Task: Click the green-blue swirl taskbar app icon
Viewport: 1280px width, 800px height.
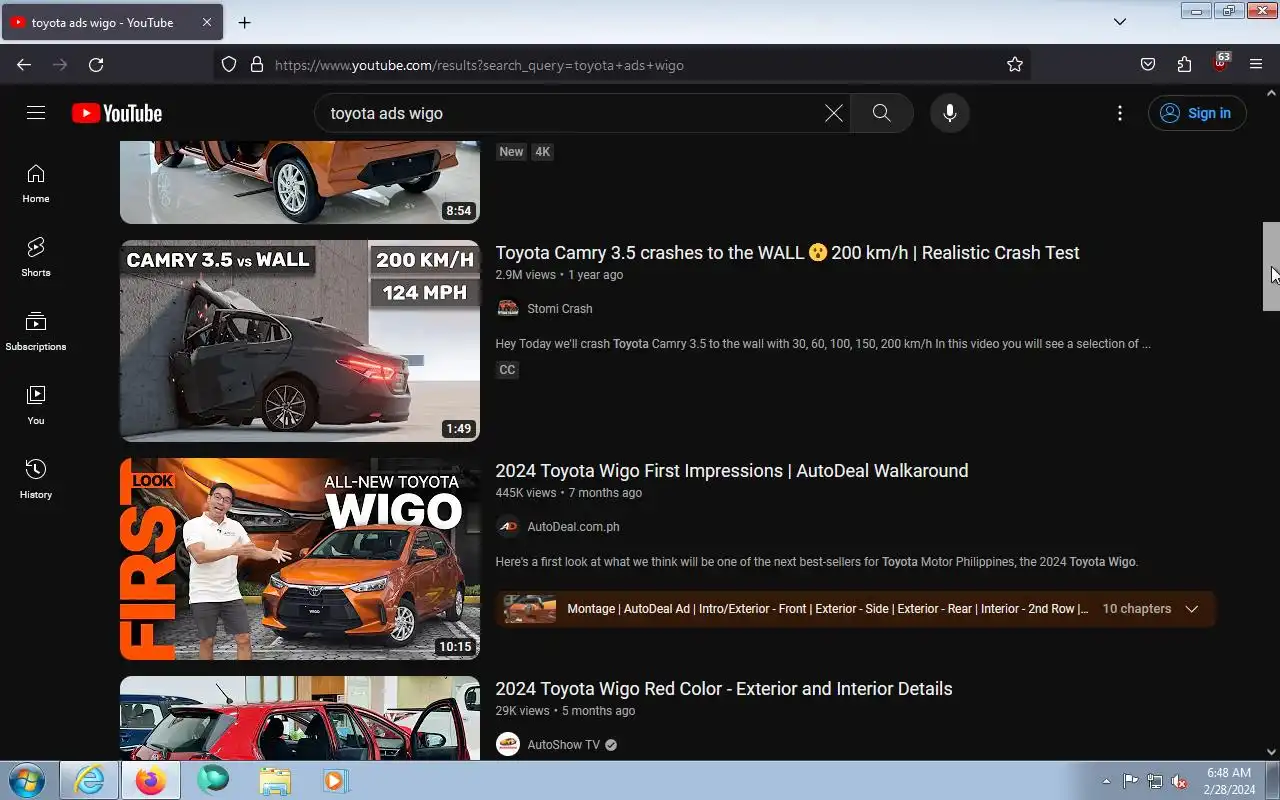Action: (212, 780)
